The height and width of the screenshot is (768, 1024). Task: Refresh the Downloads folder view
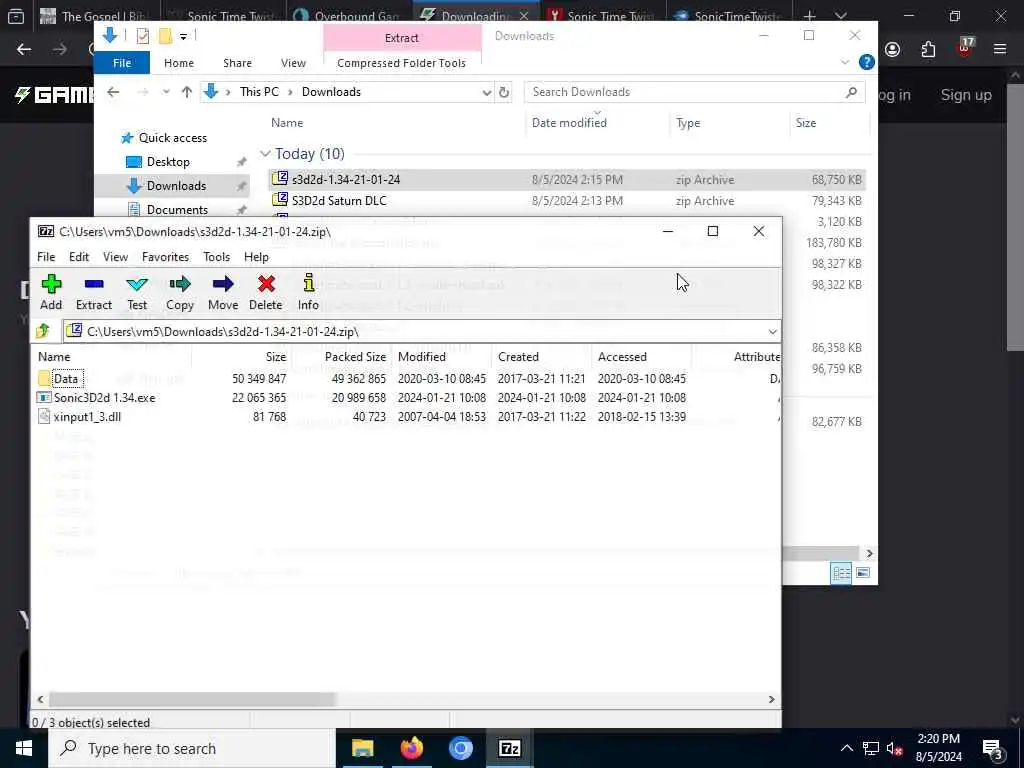coord(504,93)
